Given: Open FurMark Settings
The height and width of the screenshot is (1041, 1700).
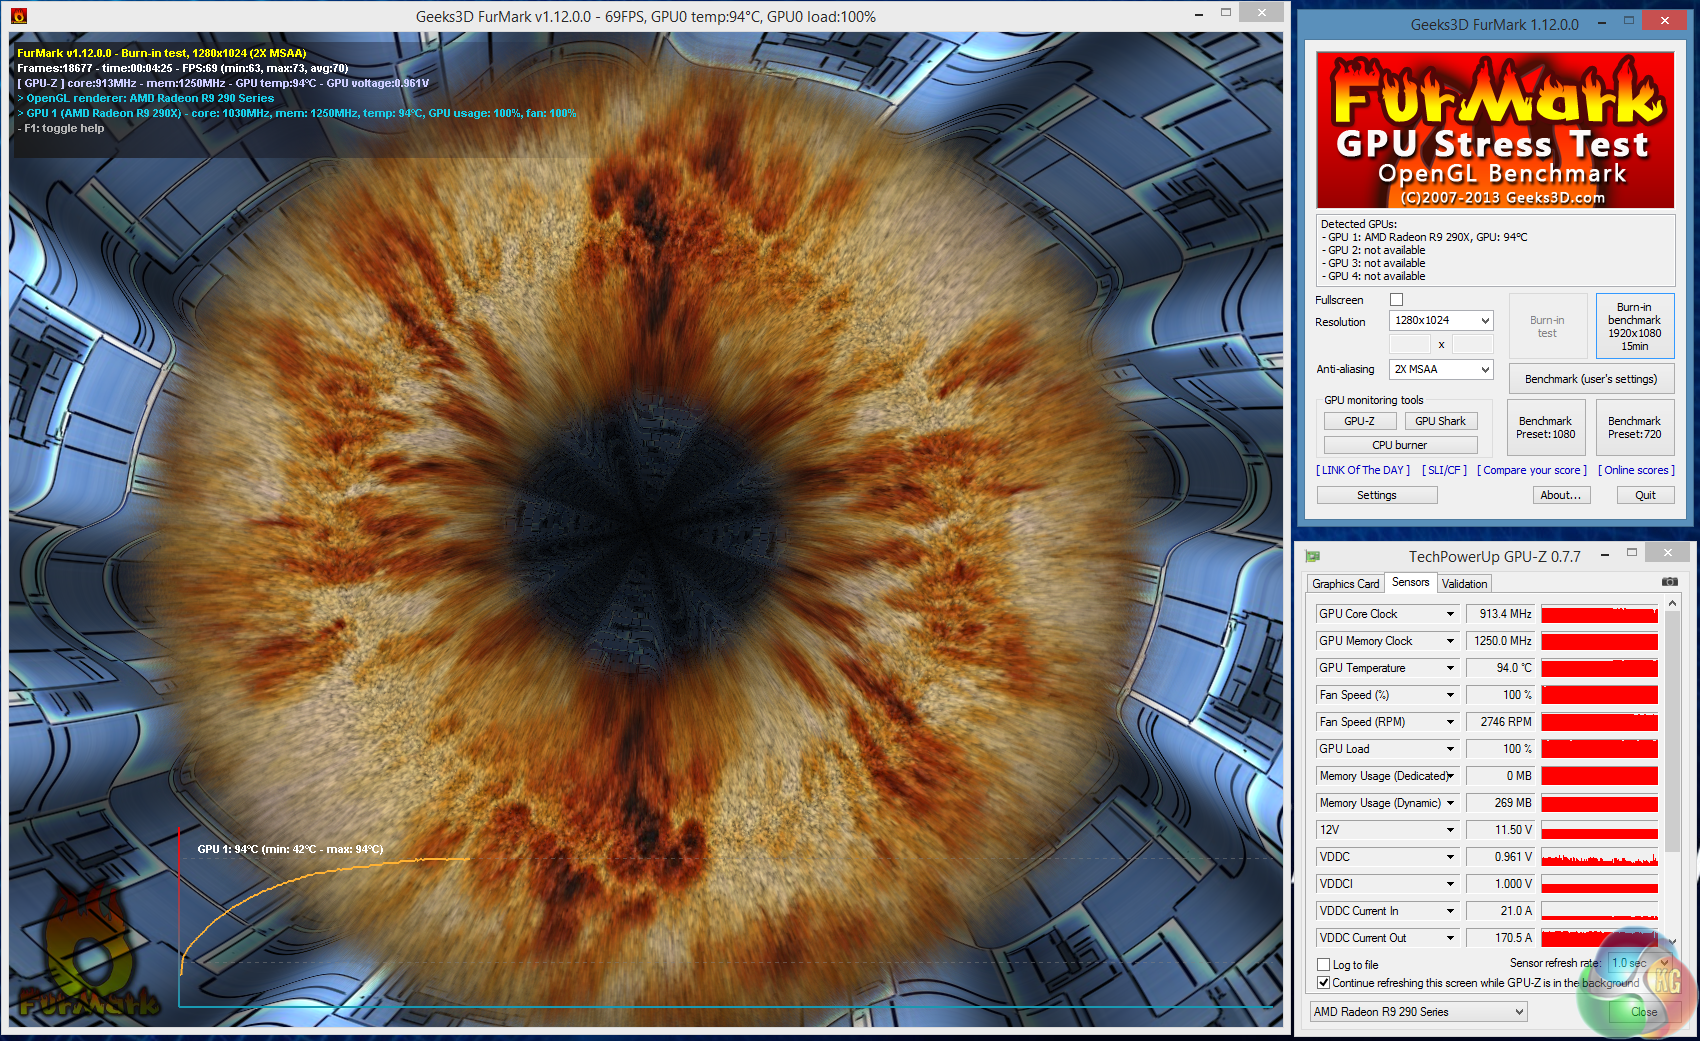Looking at the screenshot, I should coord(1377,495).
